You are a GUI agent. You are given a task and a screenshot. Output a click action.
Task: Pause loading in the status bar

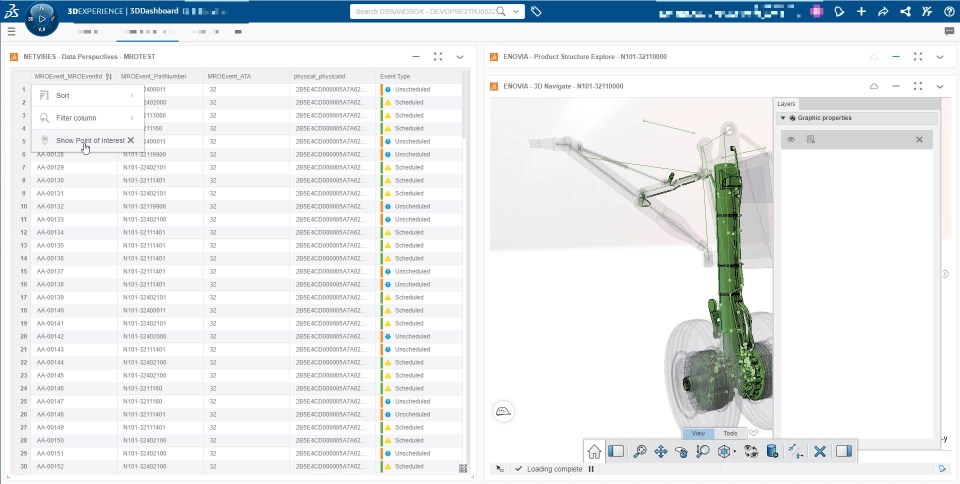pyautogui.click(x=591, y=469)
